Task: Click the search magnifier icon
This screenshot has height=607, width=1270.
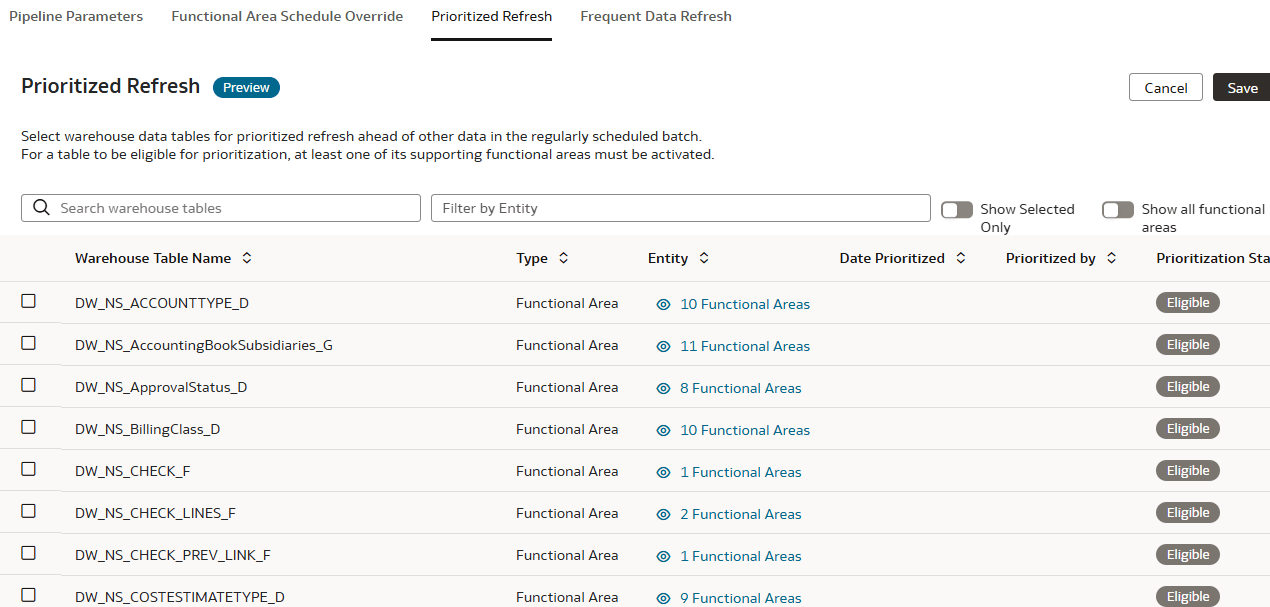Action: pyautogui.click(x=41, y=208)
